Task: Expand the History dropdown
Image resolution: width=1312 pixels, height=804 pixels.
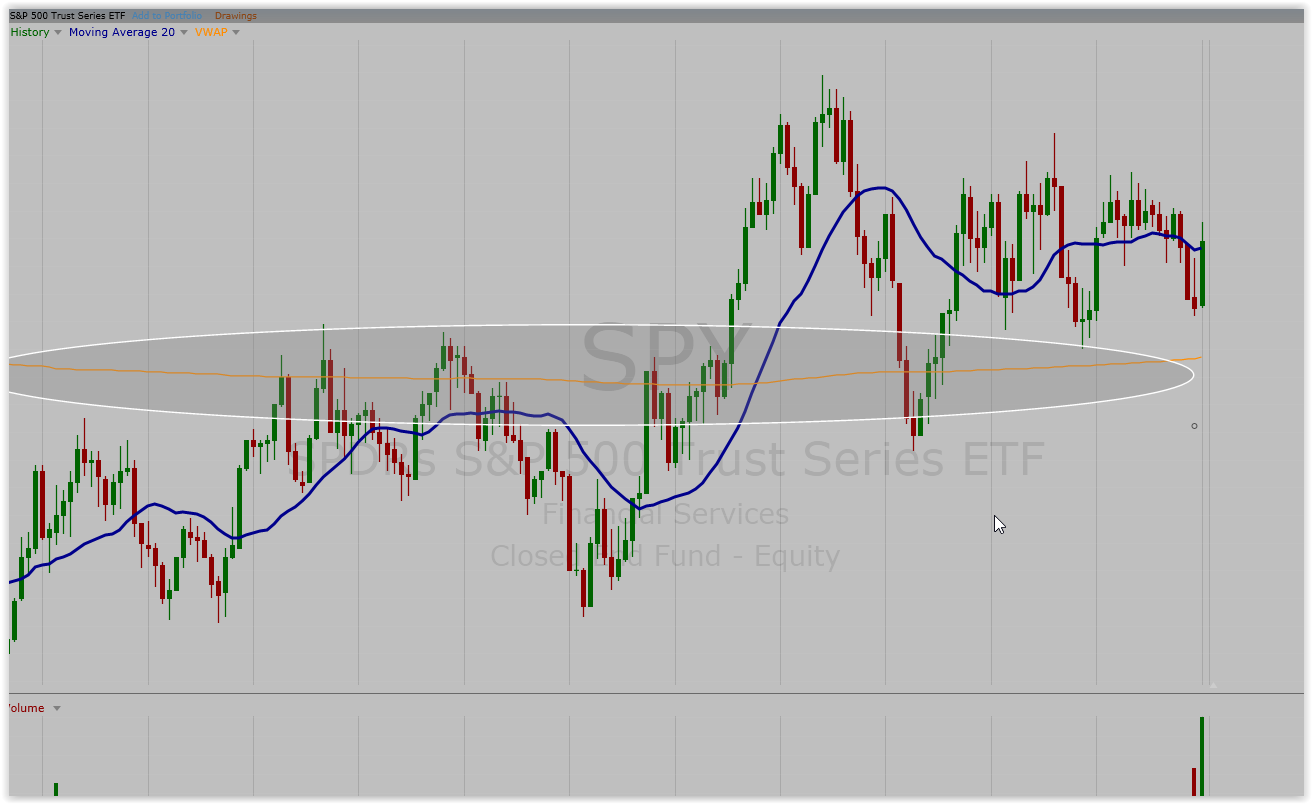Action: click(58, 32)
